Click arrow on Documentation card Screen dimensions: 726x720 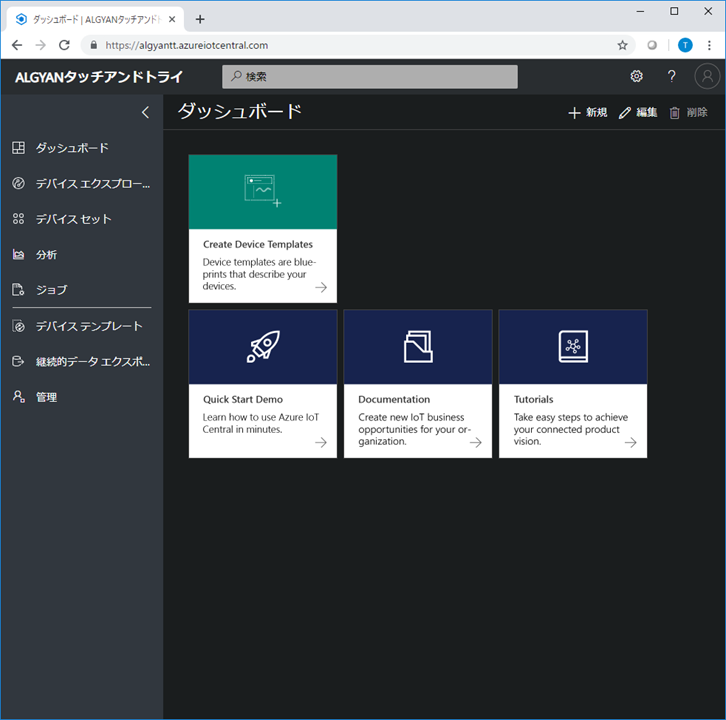(x=476, y=442)
